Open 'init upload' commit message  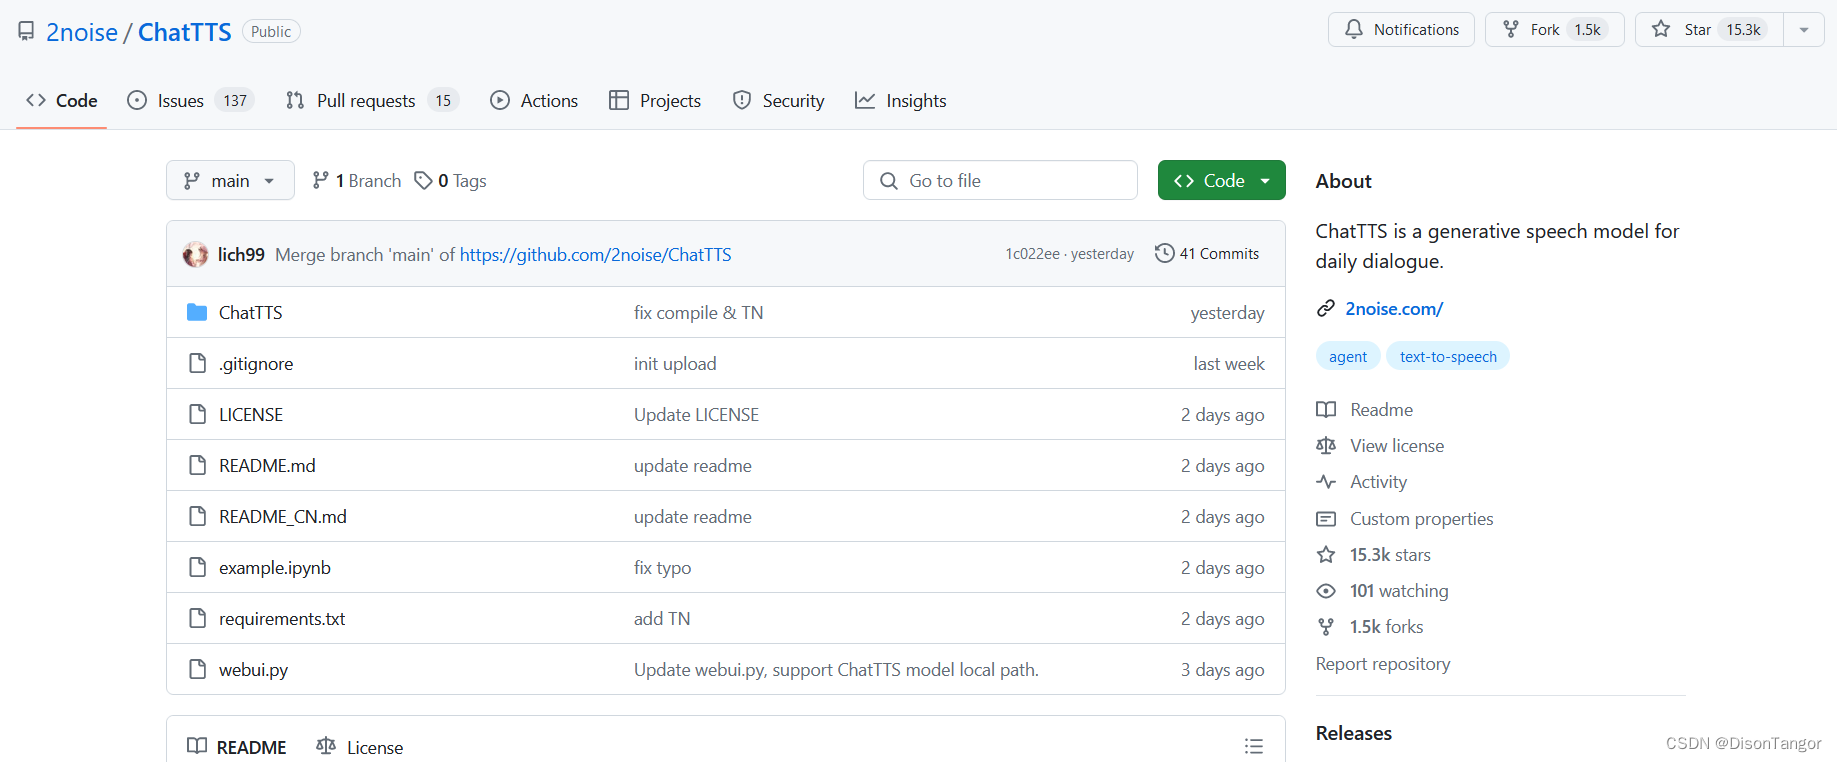(675, 364)
